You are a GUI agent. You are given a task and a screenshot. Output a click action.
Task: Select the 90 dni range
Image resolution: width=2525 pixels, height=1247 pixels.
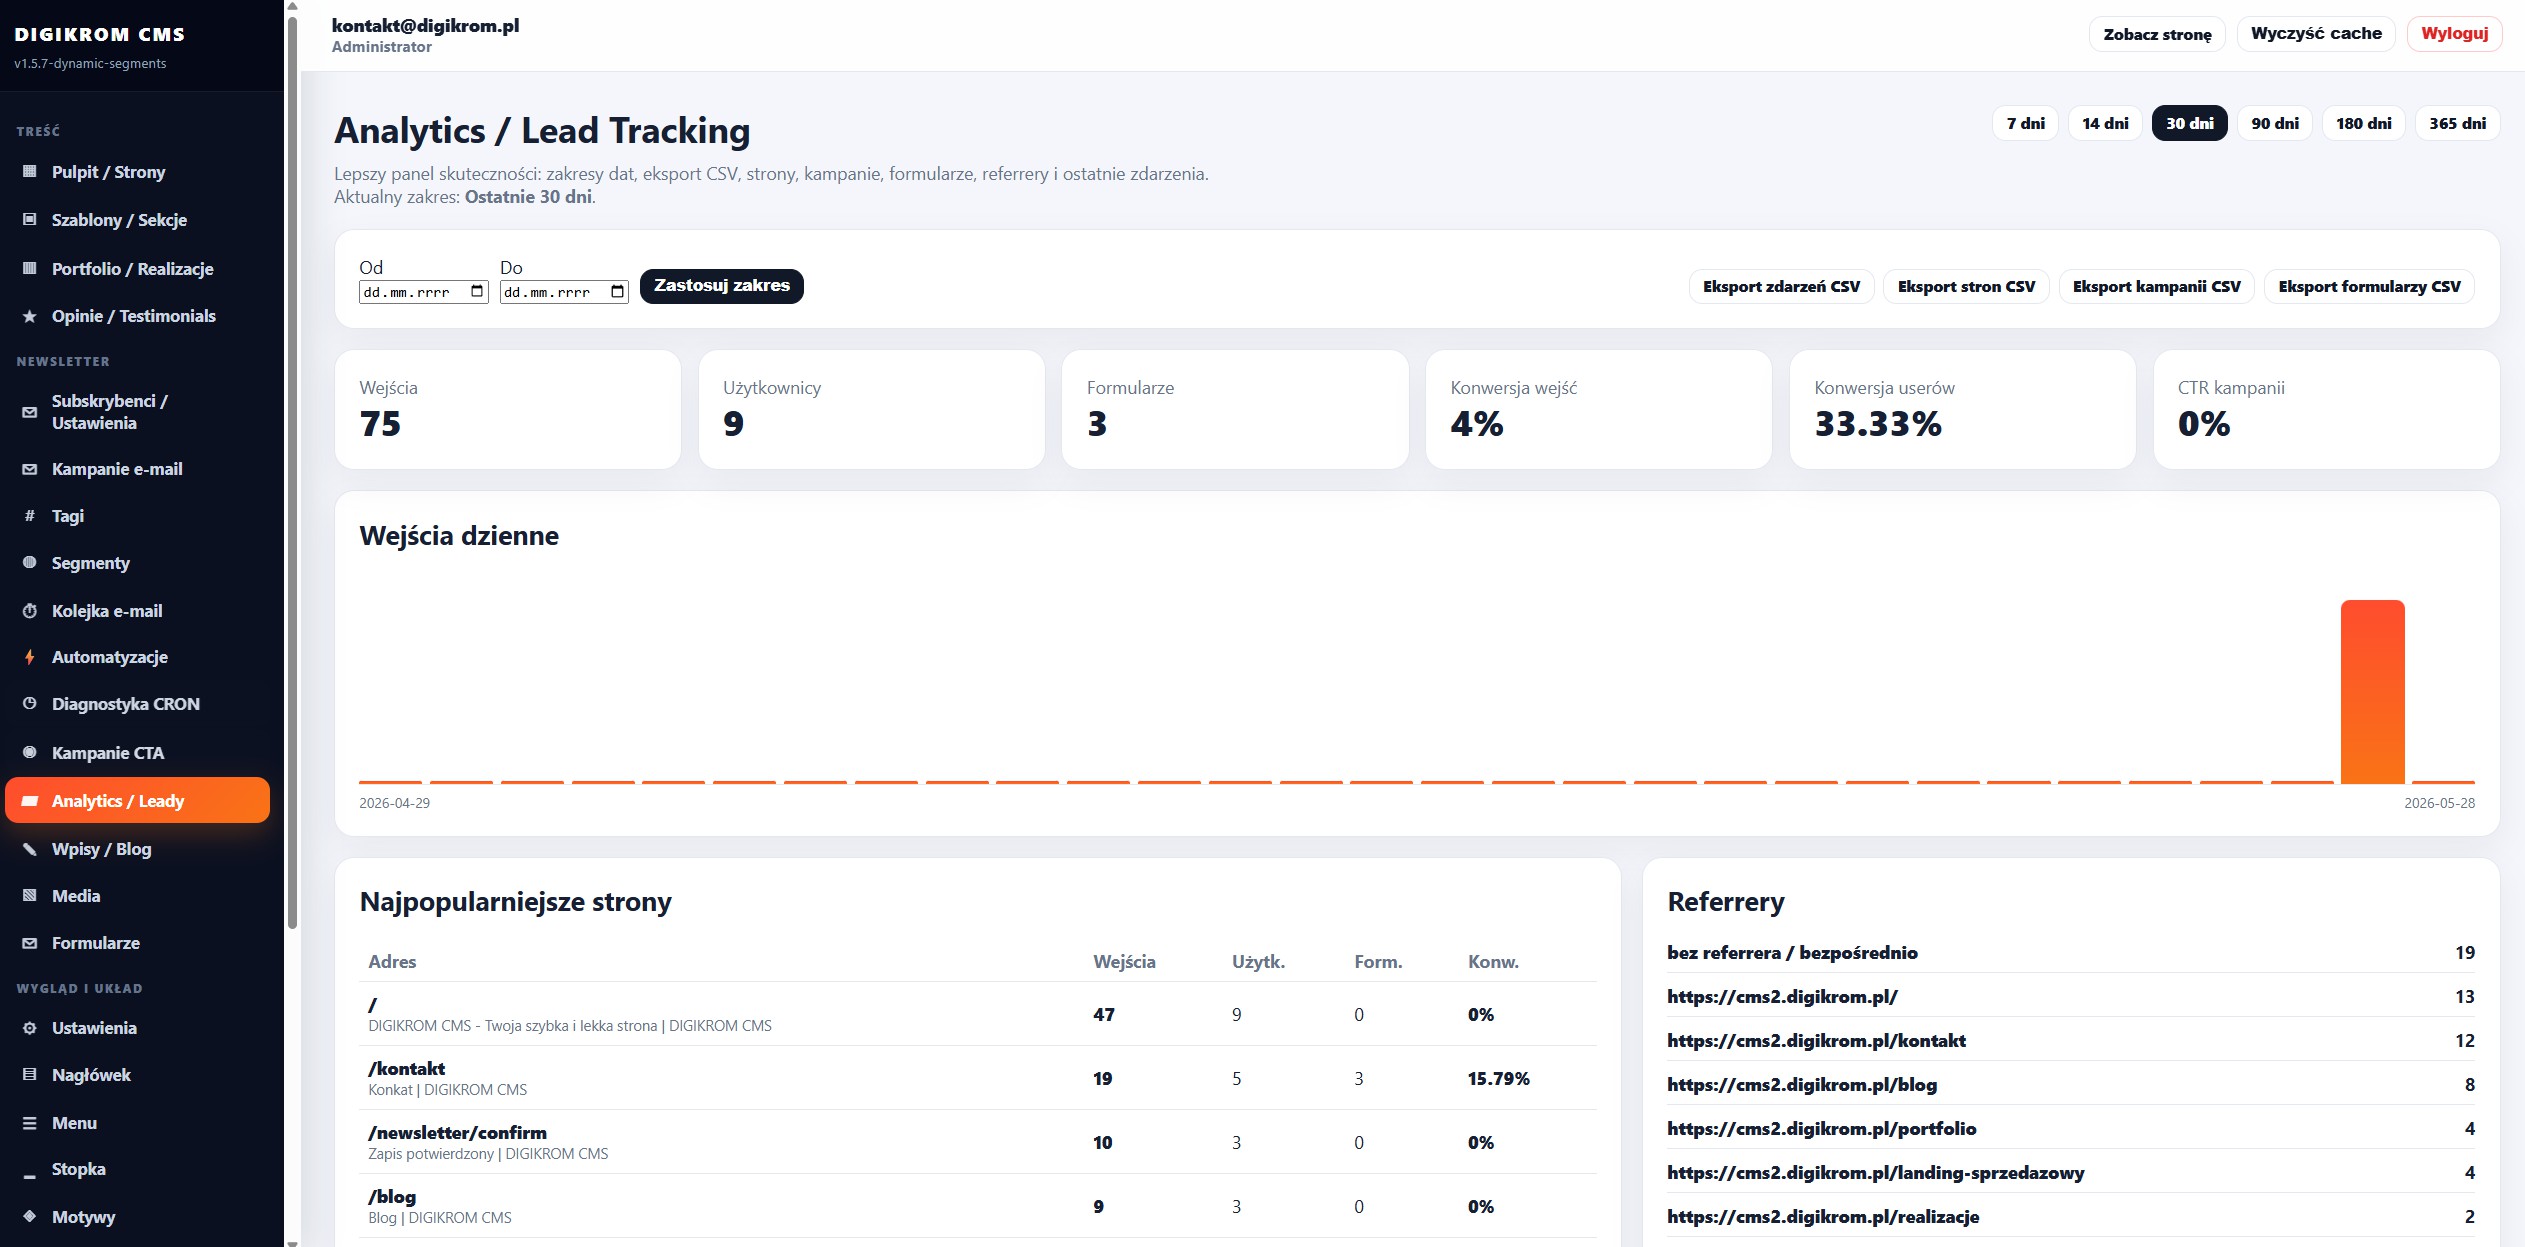click(x=2275, y=123)
